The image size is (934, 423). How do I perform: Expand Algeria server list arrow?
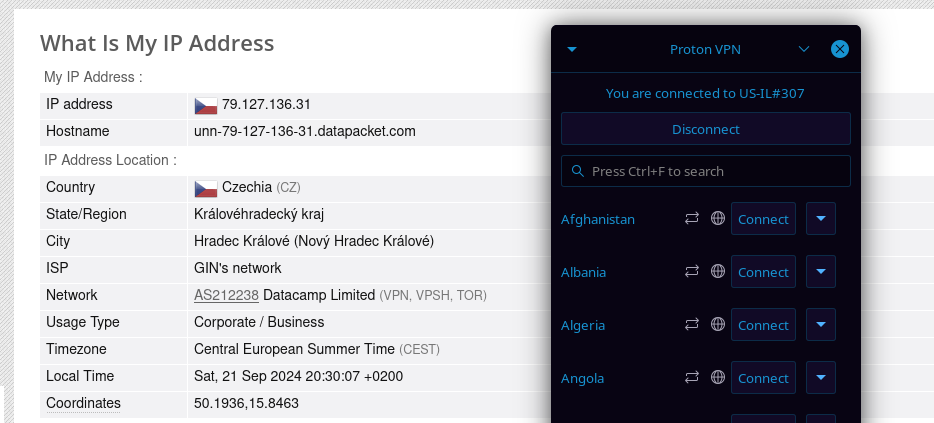821,325
